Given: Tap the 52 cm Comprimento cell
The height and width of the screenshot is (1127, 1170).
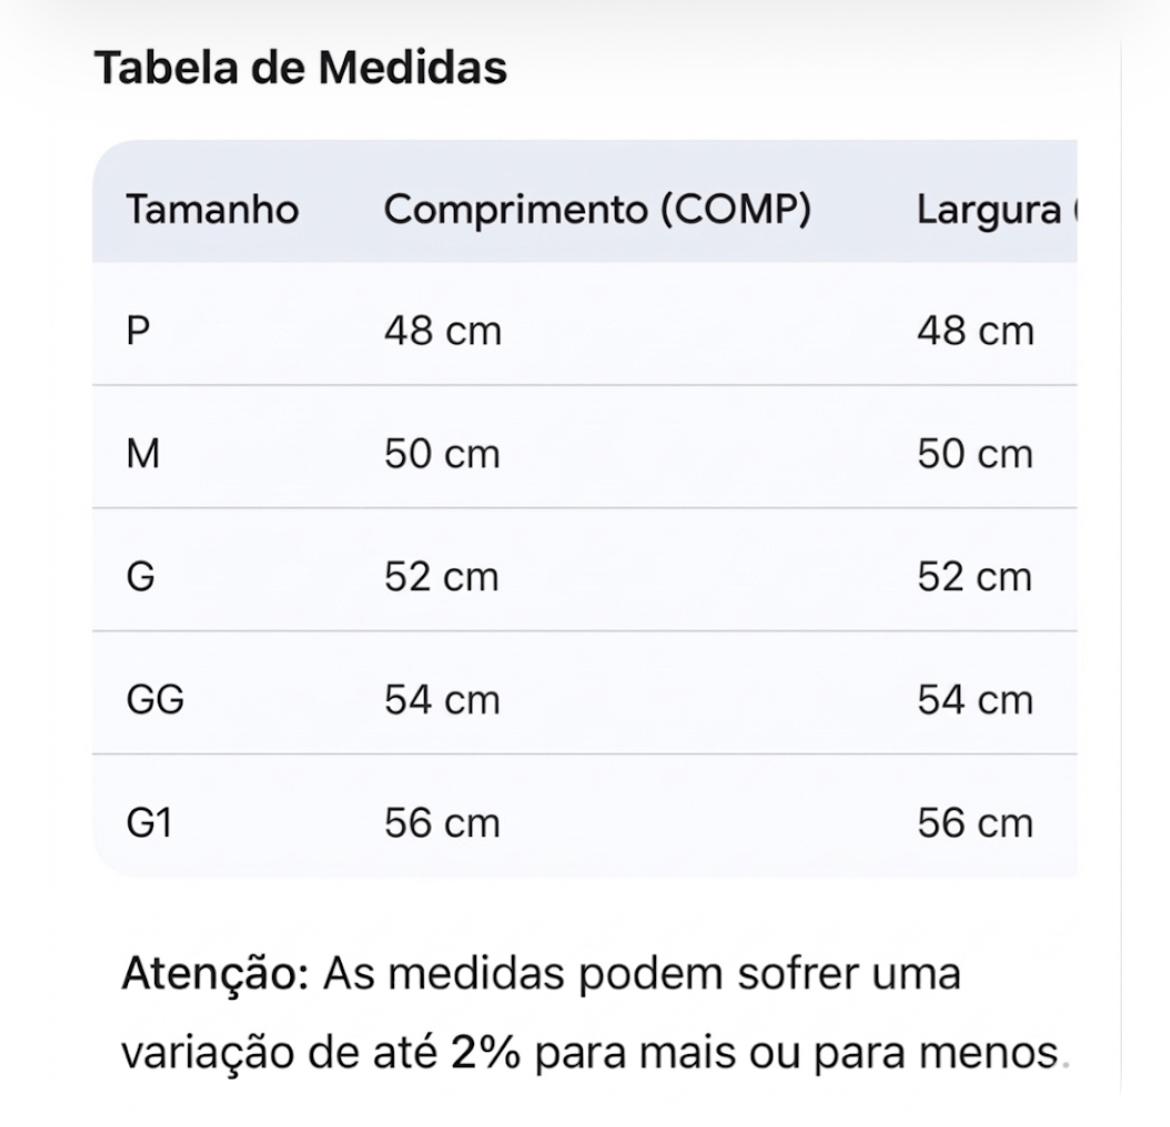Looking at the screenshot, I should coord(441,577).
